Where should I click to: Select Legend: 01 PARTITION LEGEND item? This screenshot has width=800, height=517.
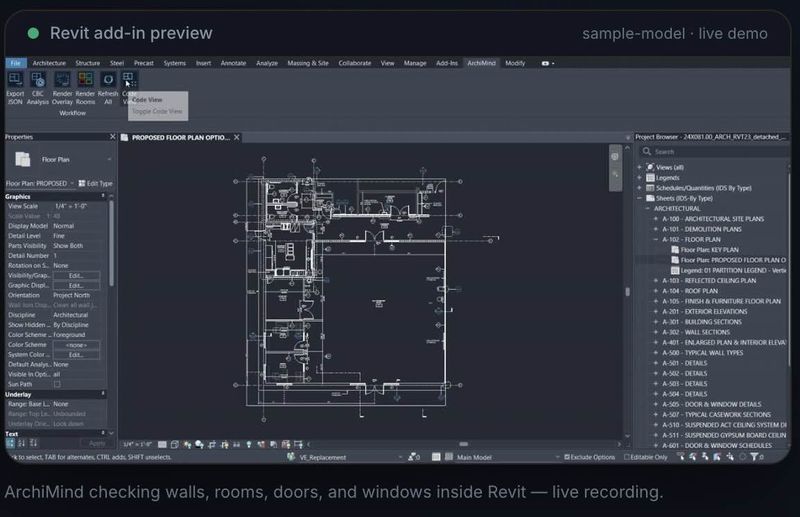coord(733,270)
